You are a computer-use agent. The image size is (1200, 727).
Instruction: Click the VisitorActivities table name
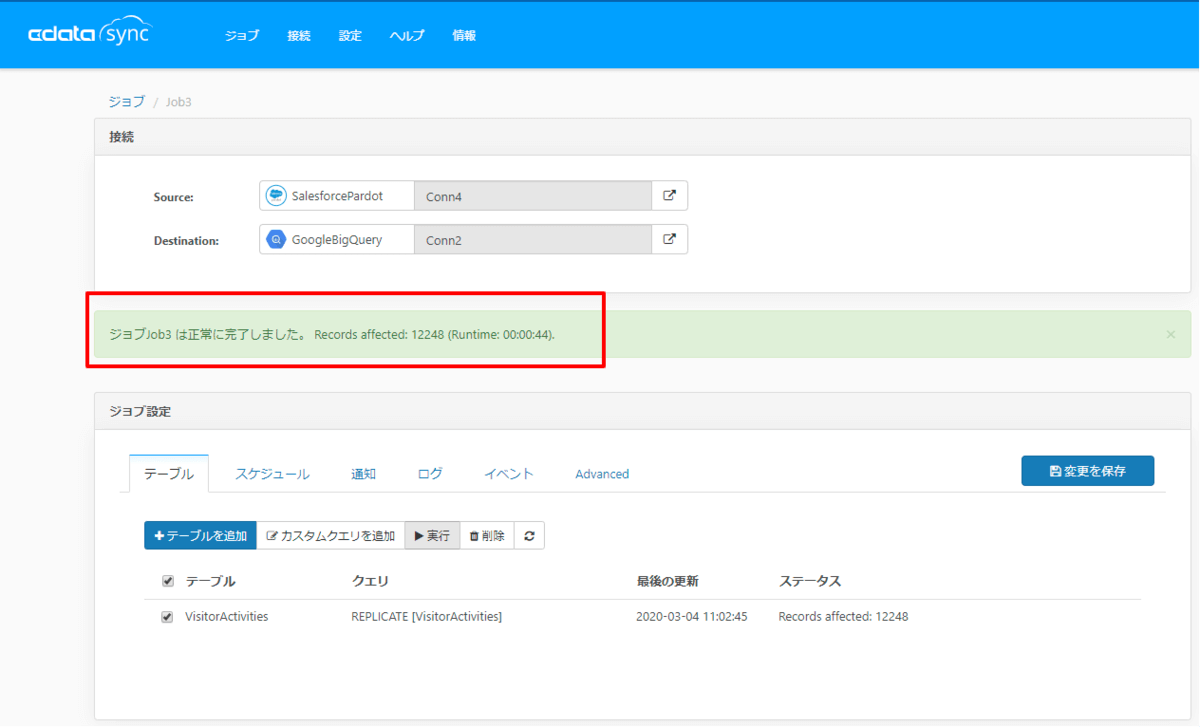click(x=226, y=617)
